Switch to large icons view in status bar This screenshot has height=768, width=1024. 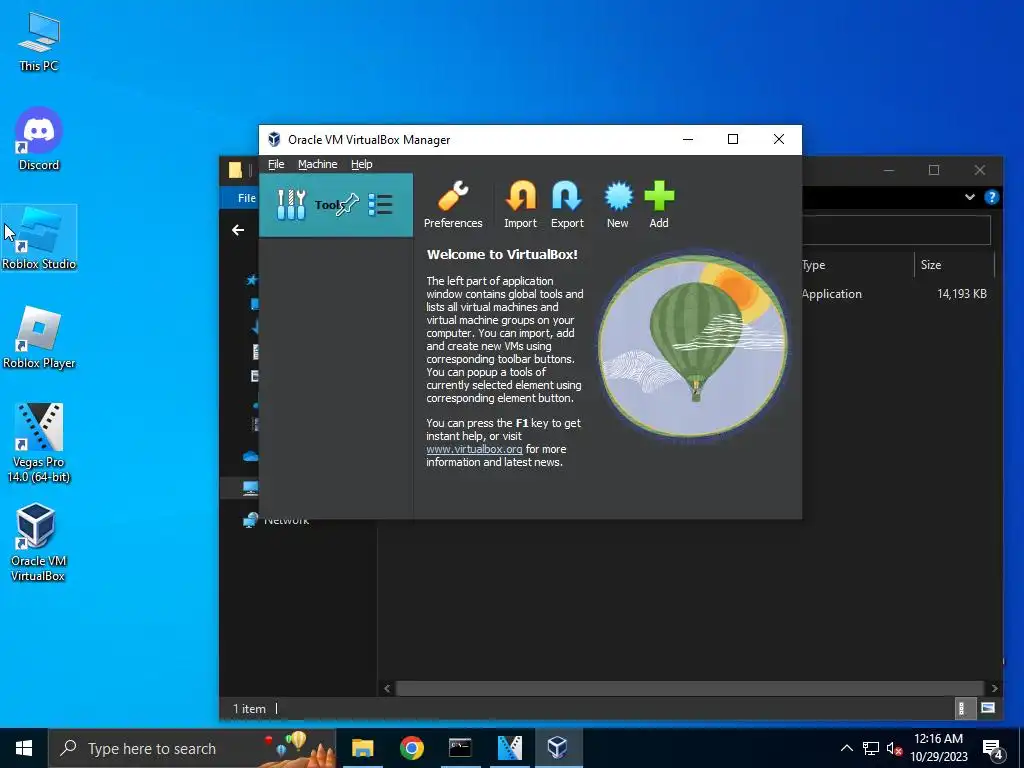(x=987, y=709)
